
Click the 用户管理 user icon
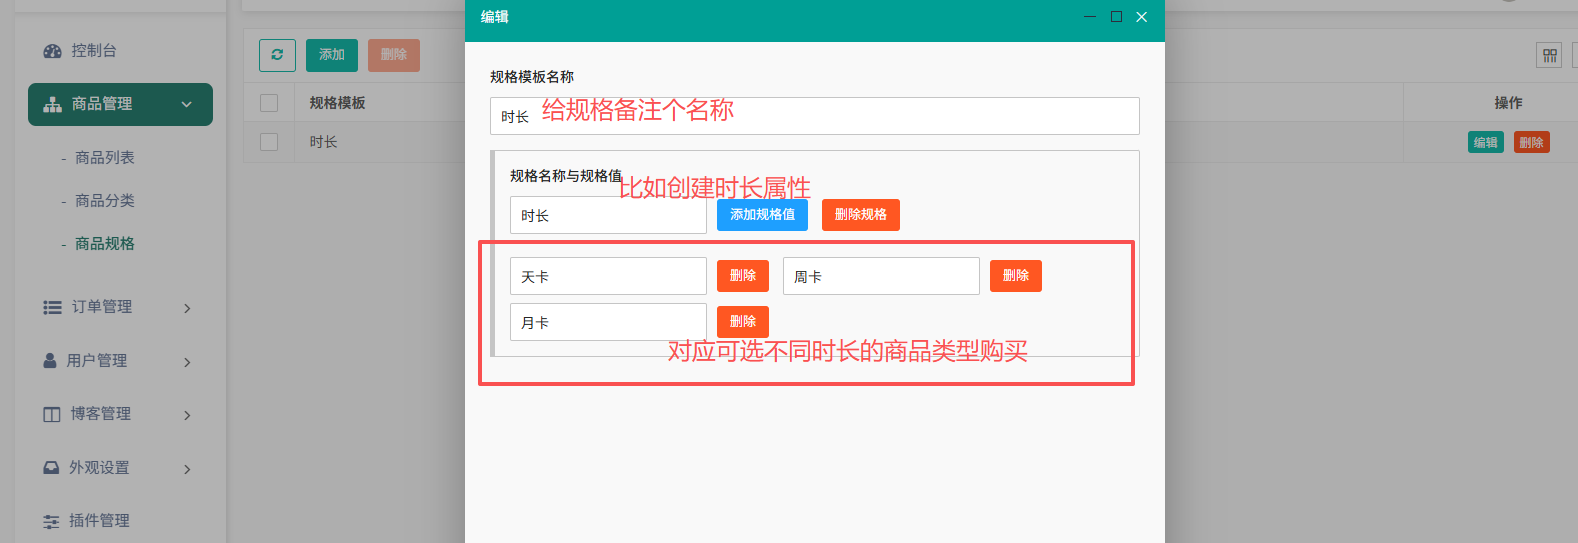tap(50, 361)
